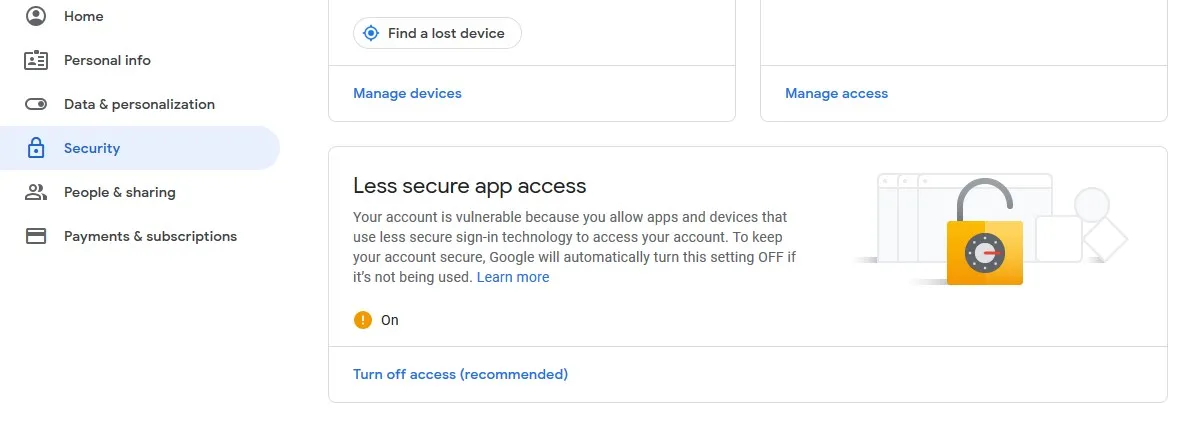Go to Personal info section
The width and height of the screenshot is (1204, 421).
107,60
